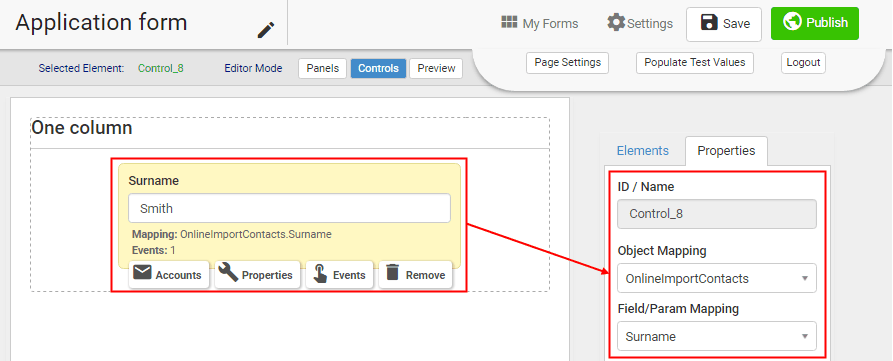Switch editor mode to Preview

click(436, 68)
